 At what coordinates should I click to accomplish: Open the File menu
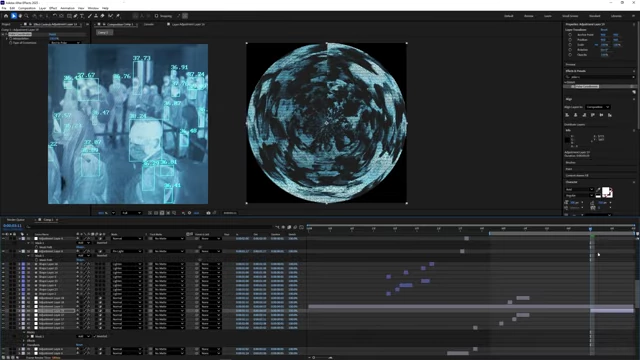click(4, 8)
